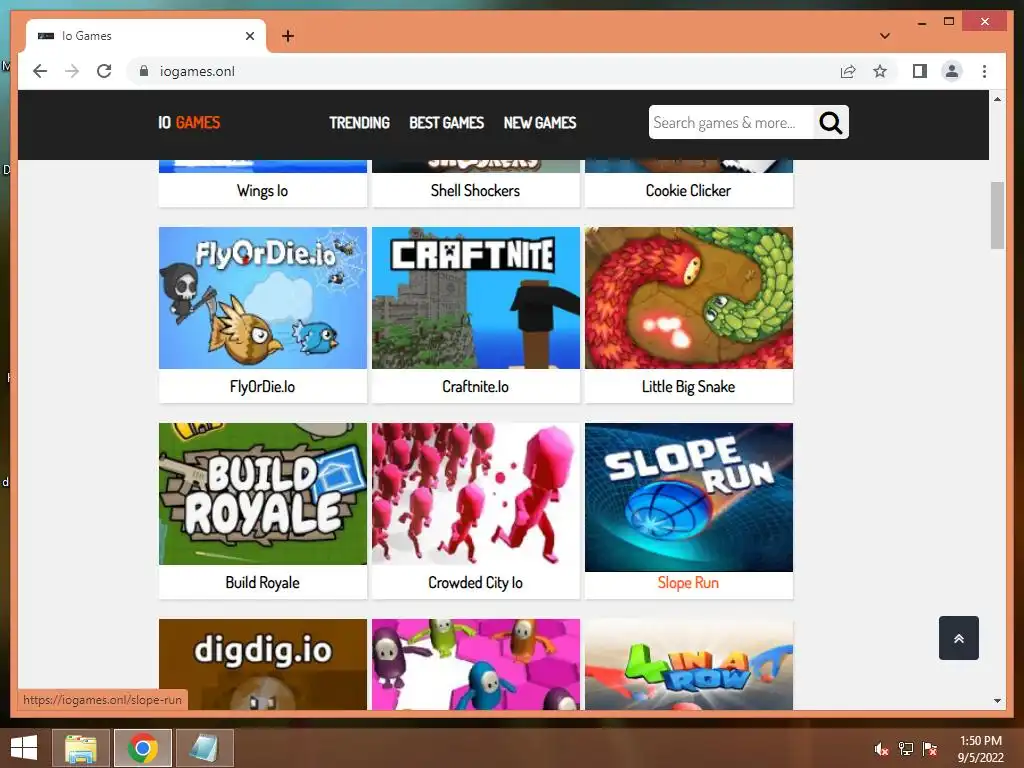Screen dimensions: 1024x768
Task: Open the NEW GAMES menu item
Action: point(540,123)
